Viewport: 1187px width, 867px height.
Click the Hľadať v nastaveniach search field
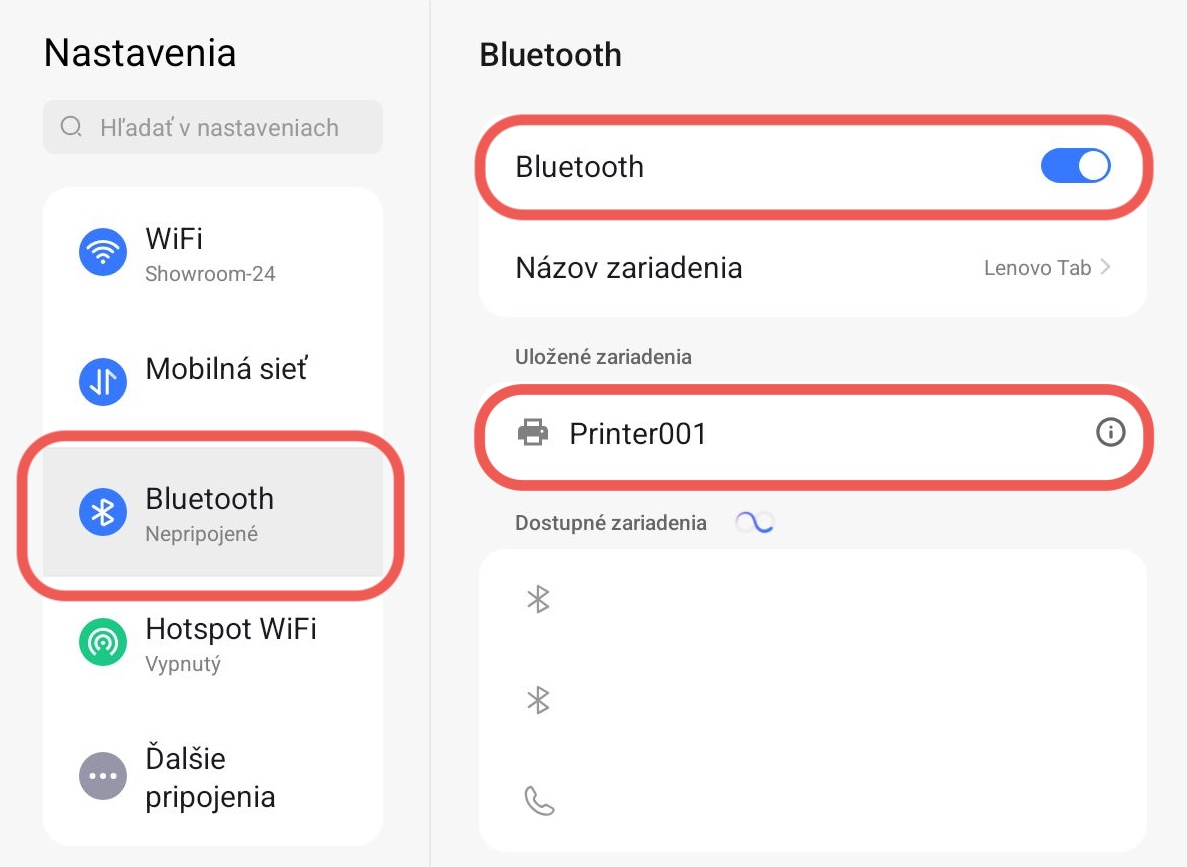220,128
